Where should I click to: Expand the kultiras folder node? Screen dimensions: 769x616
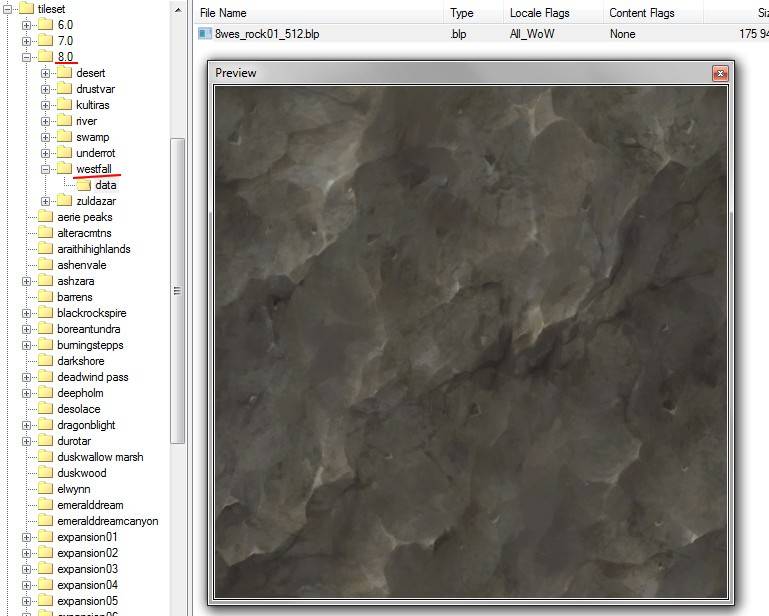point(46,105)
